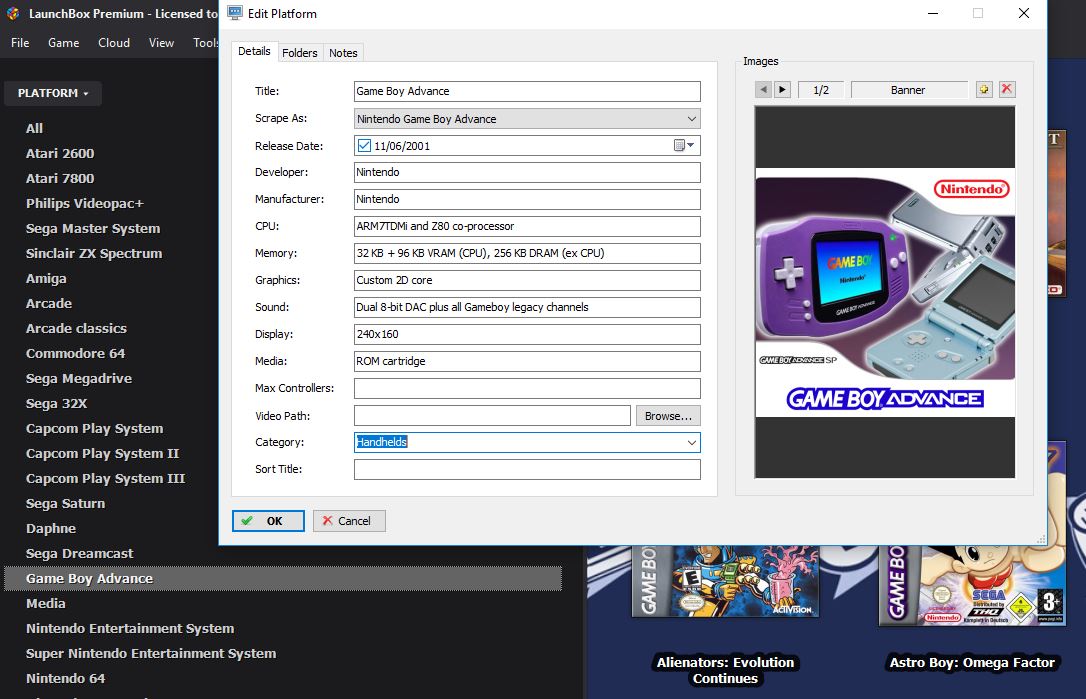Cancel the Edit Platform dialog
The width and height of the screenshot is (1086, 699).
(x=349, y=521)
